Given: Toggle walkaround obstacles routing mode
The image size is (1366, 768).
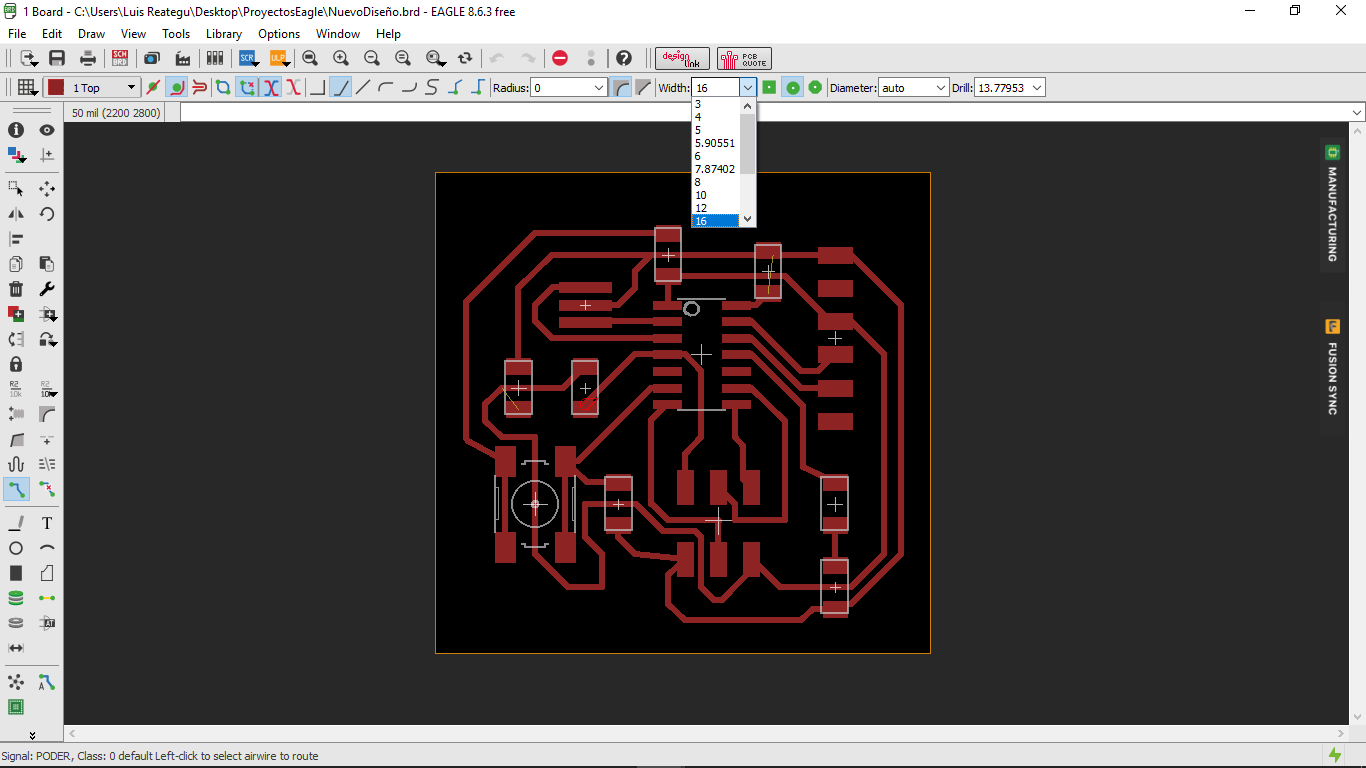Looking at the screenshot, I should click(x=176, y=87).
